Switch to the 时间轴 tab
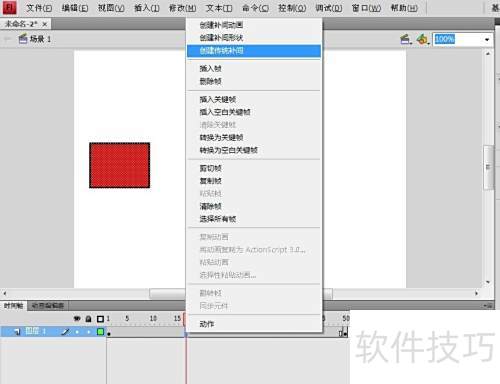 13,306
